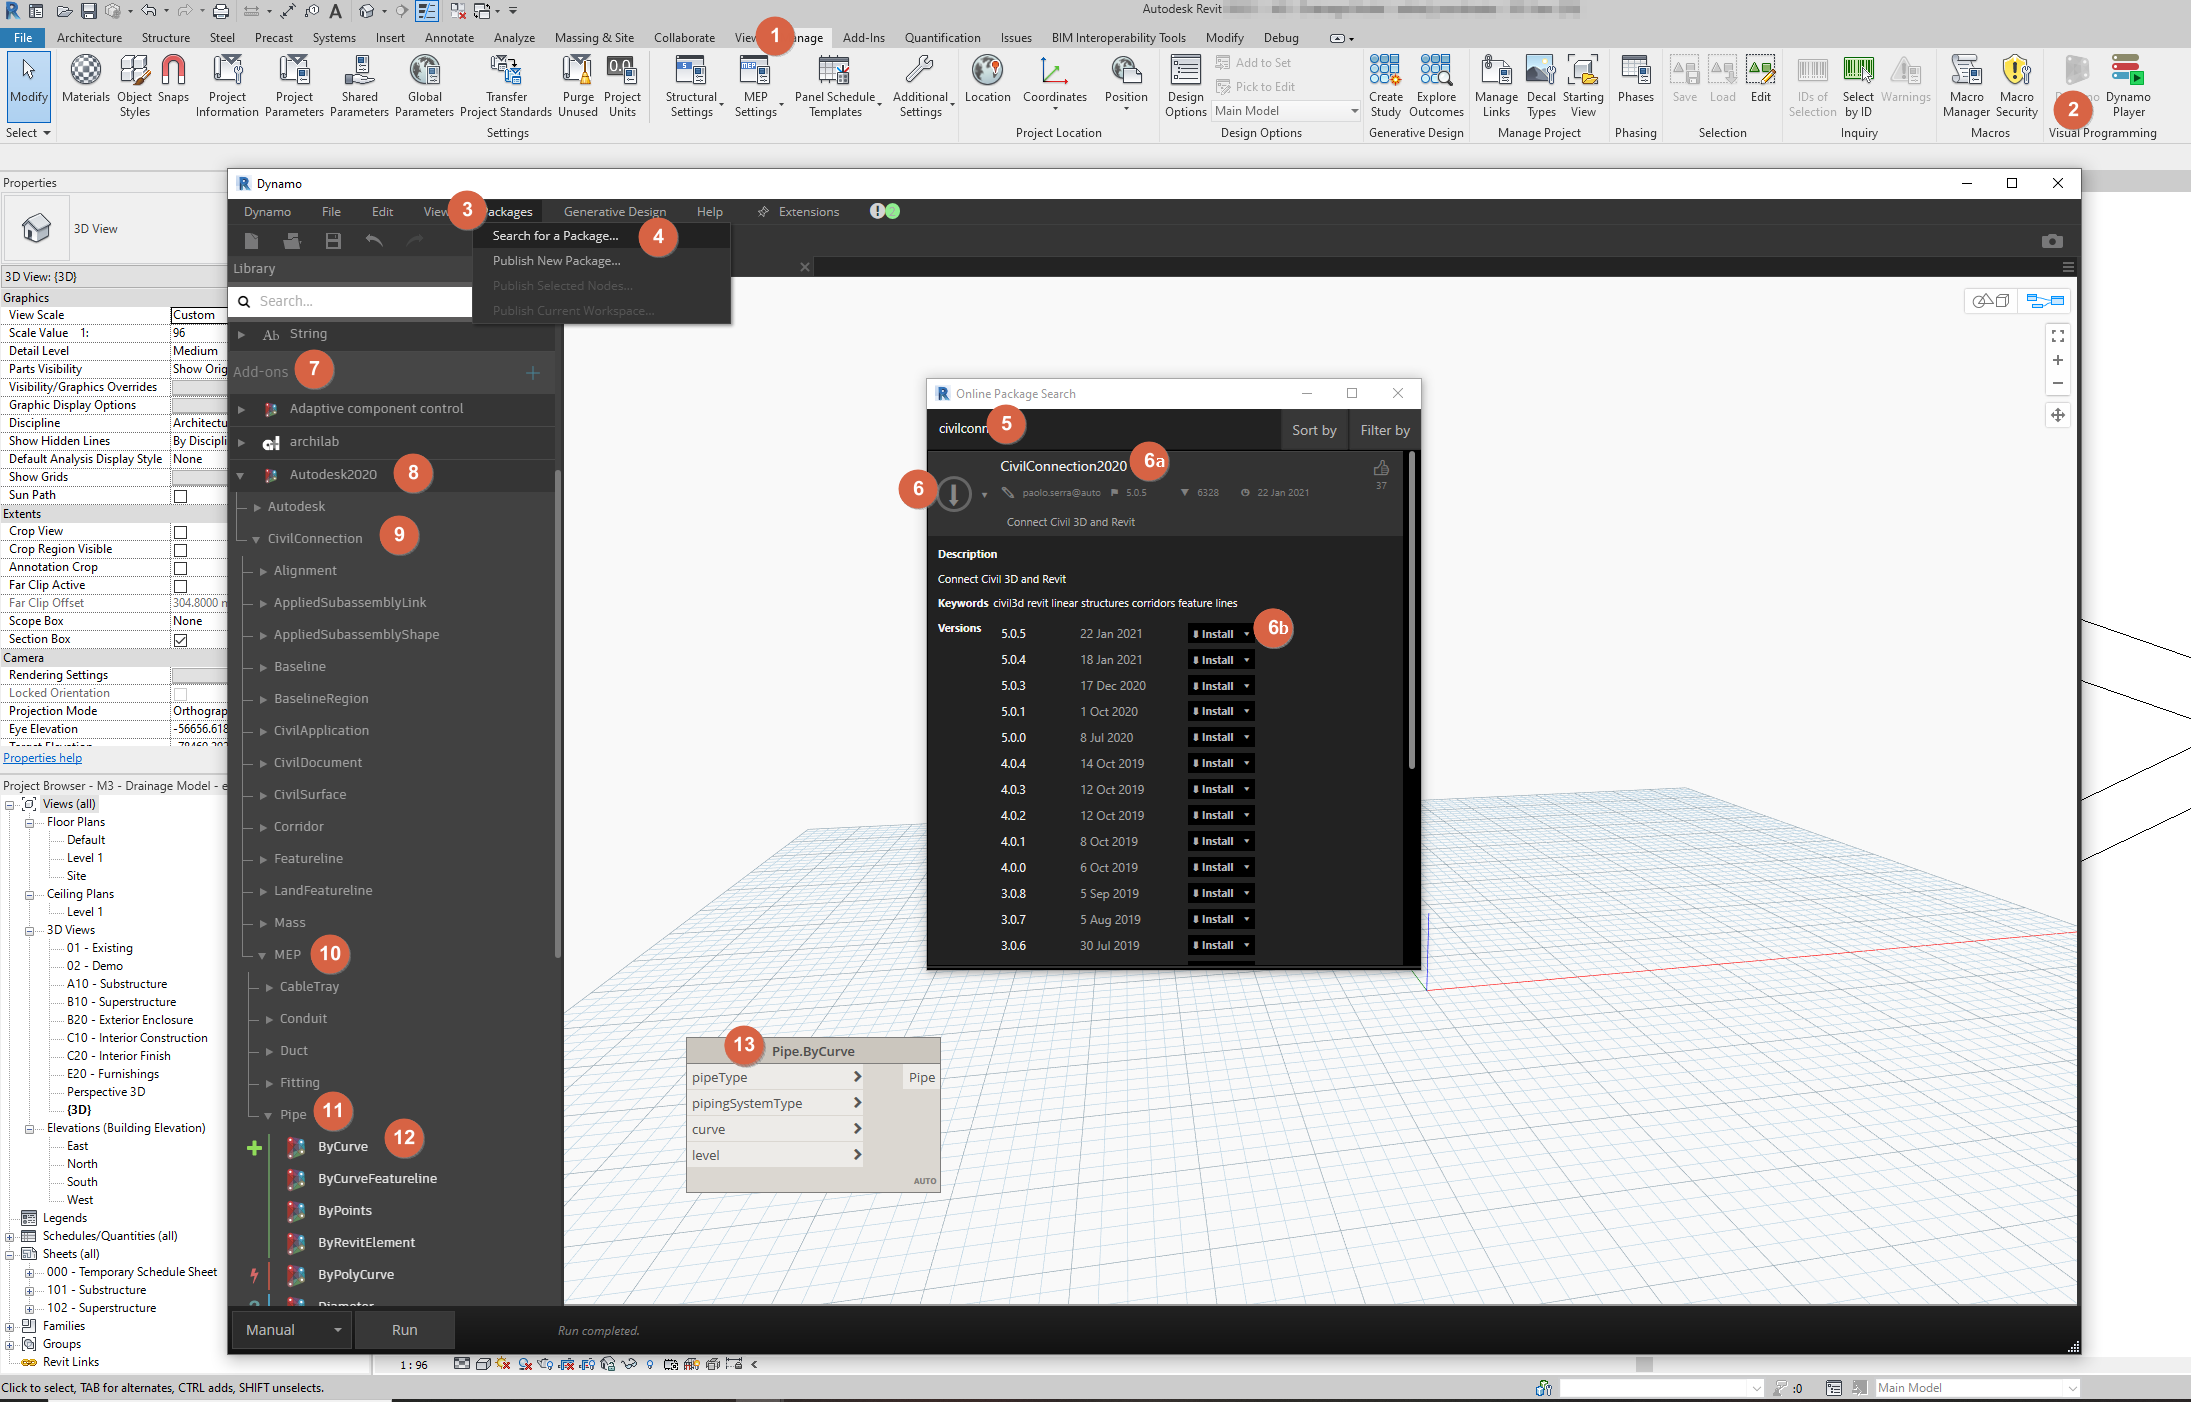Enable the Crop View checkbox

click(181, 531)
